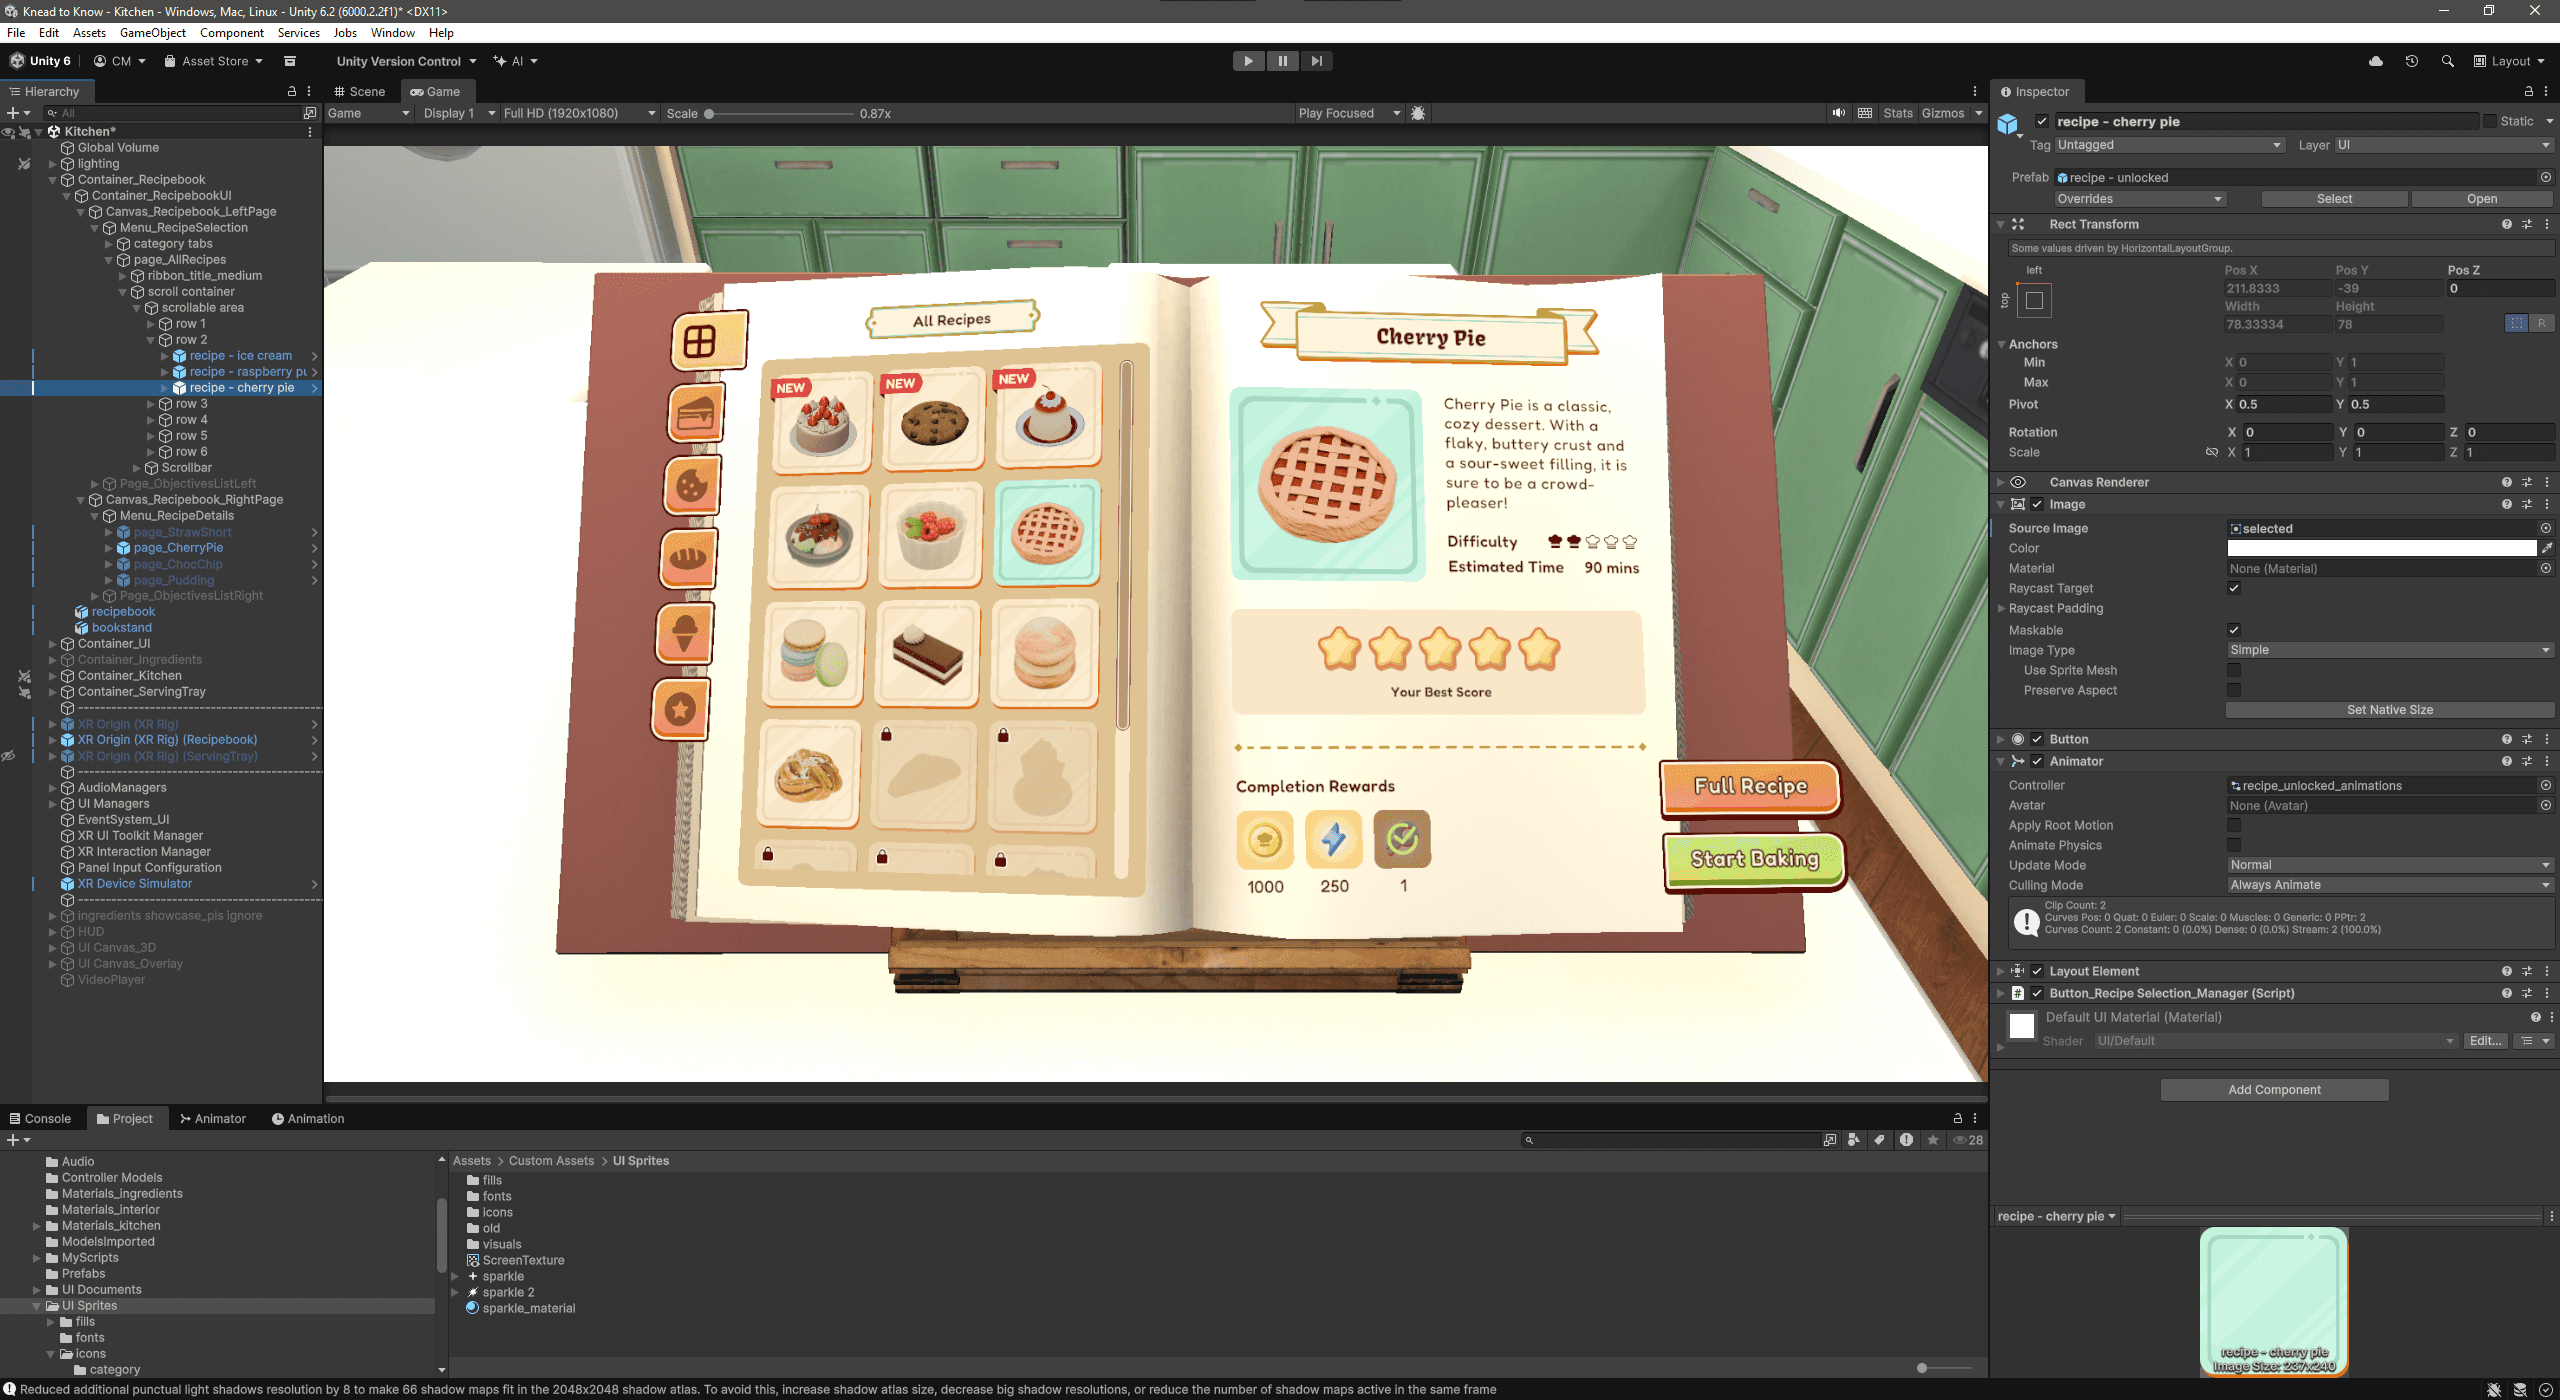Open the Culling Mode dropdown
The width and height of the screenshot is (2560, 1400).
[x=2389, y=885]
